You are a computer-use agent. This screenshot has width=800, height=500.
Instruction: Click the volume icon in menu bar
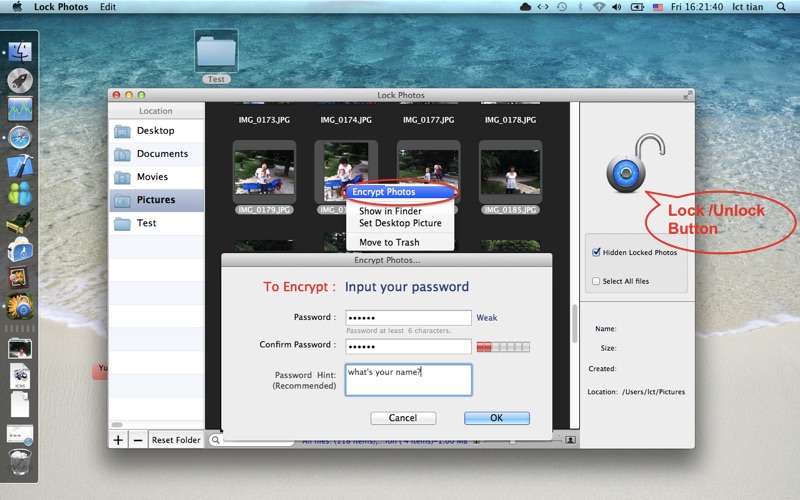pos(616,7)
